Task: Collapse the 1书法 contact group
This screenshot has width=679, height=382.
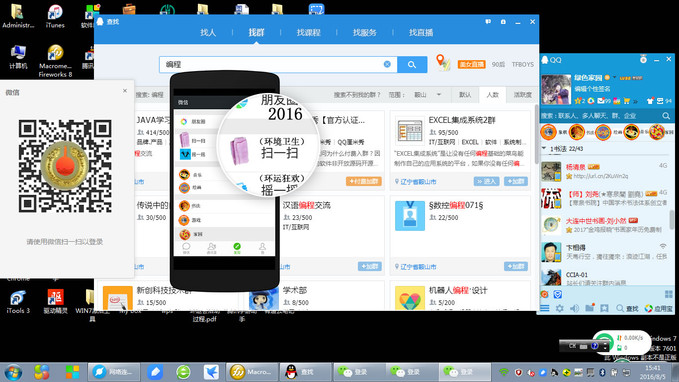Action: [x=544, y=149]
